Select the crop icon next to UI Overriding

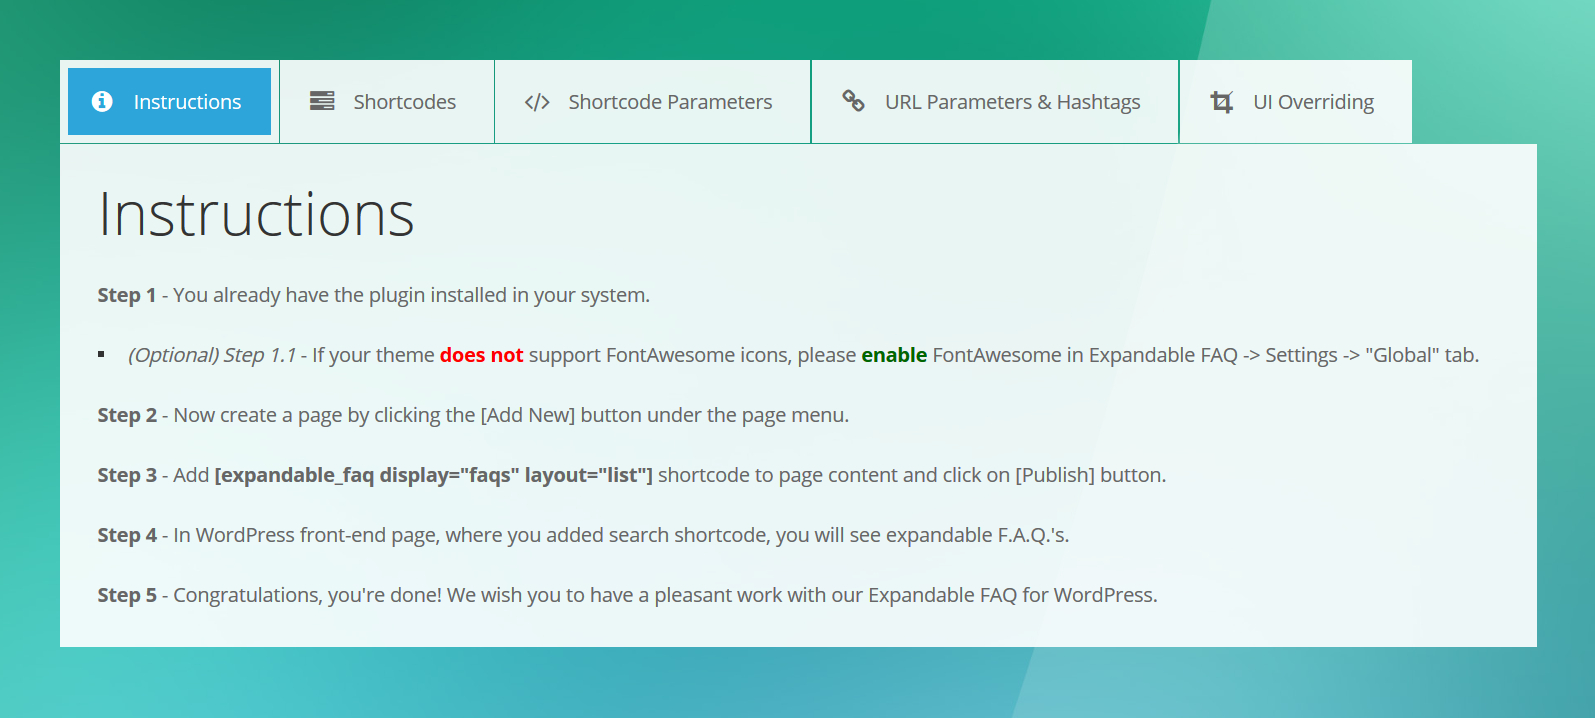click(x=1222, y=101)
